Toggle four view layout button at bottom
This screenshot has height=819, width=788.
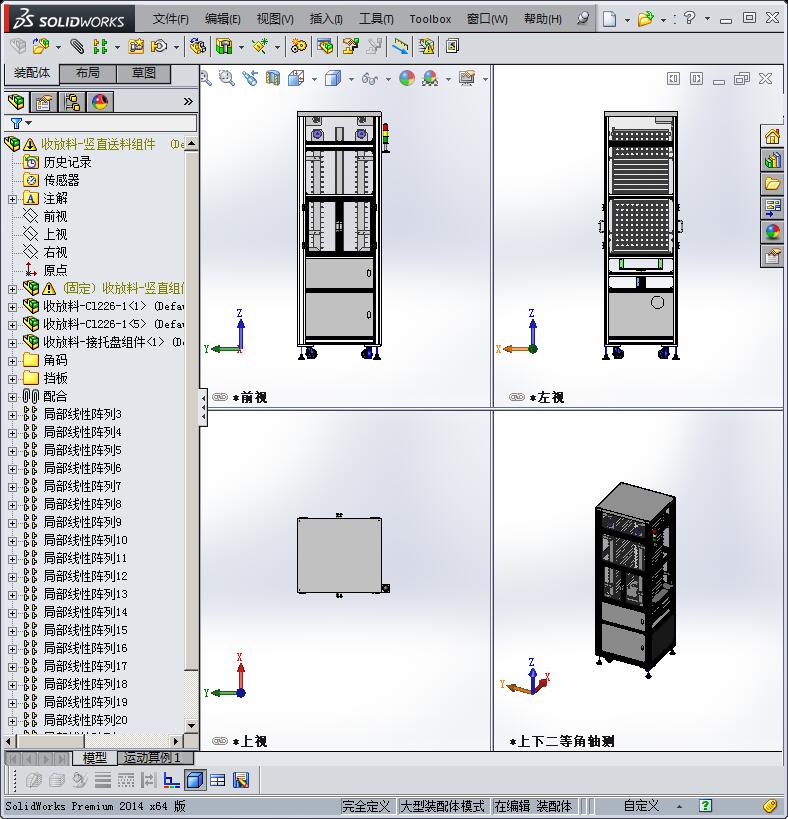[x=218, y=780]
